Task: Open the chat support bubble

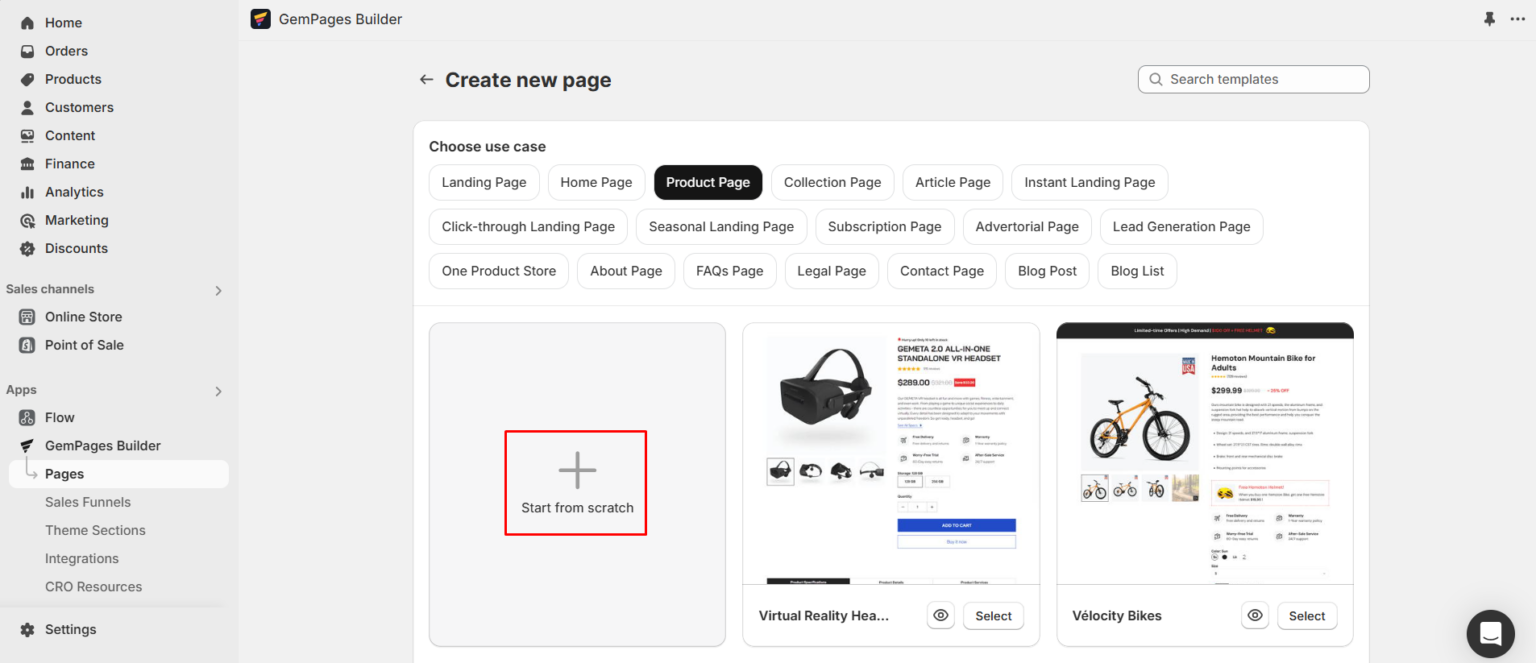Action: click(1490, 633)
